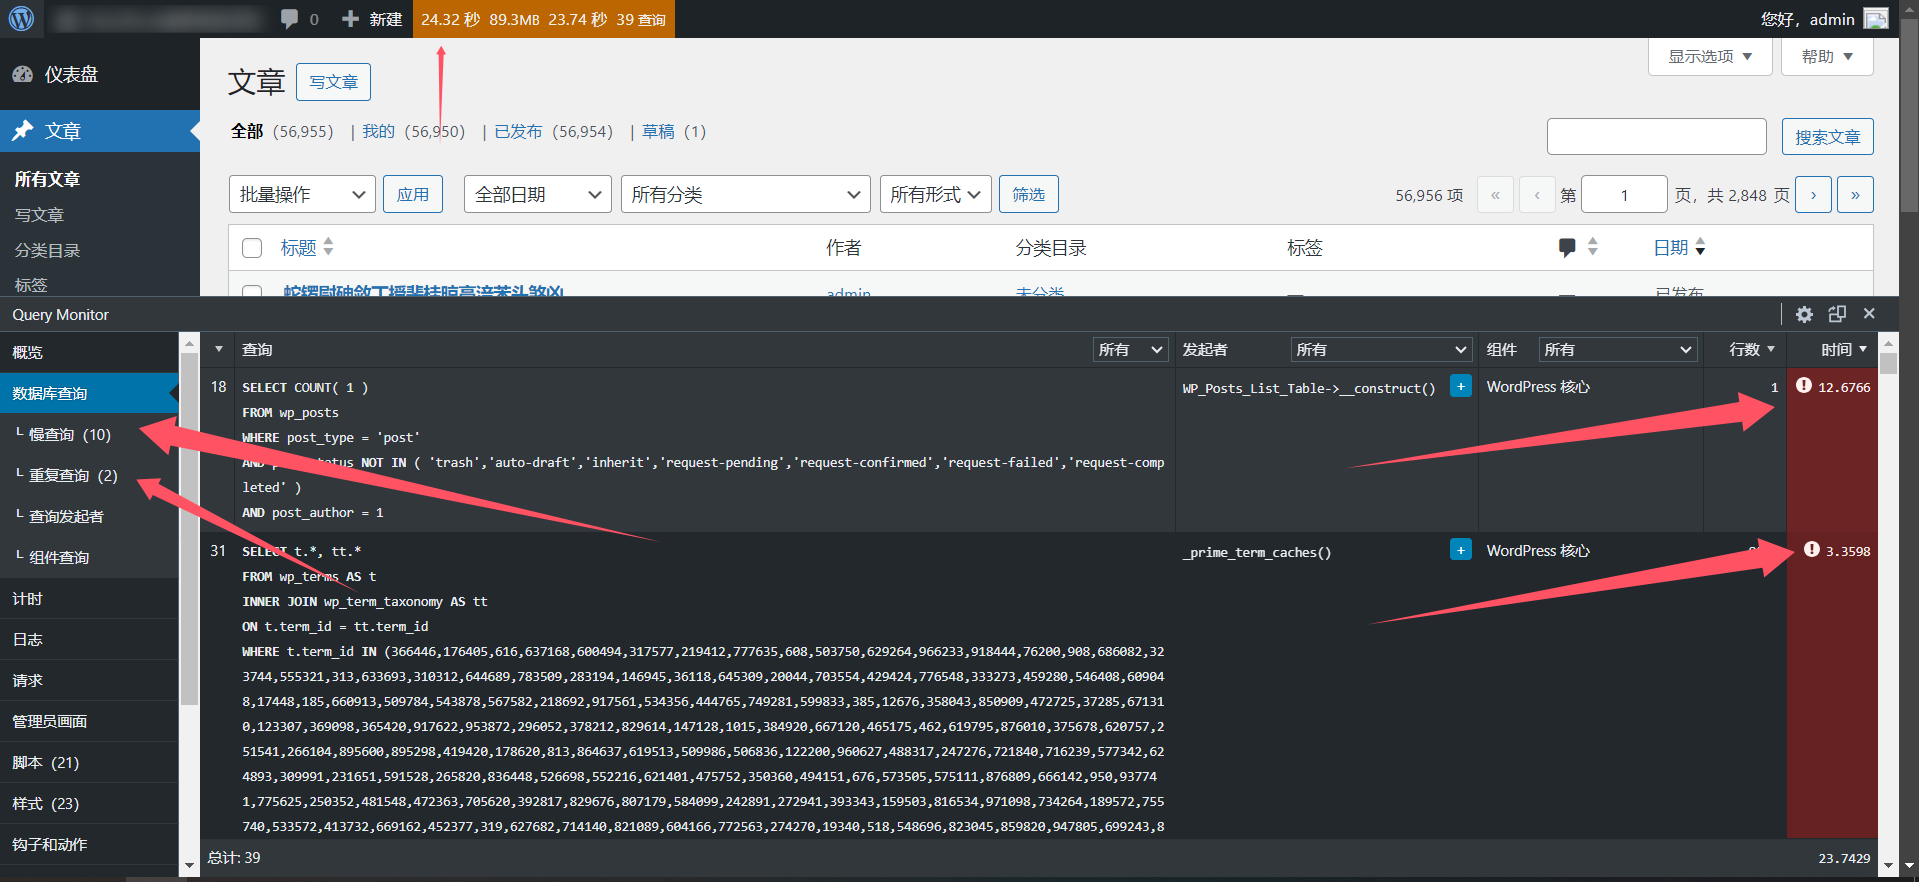Screen dimensions: 1919x882
Task: Open Timing tab in Query Monitor
Action: pos(89,598)
